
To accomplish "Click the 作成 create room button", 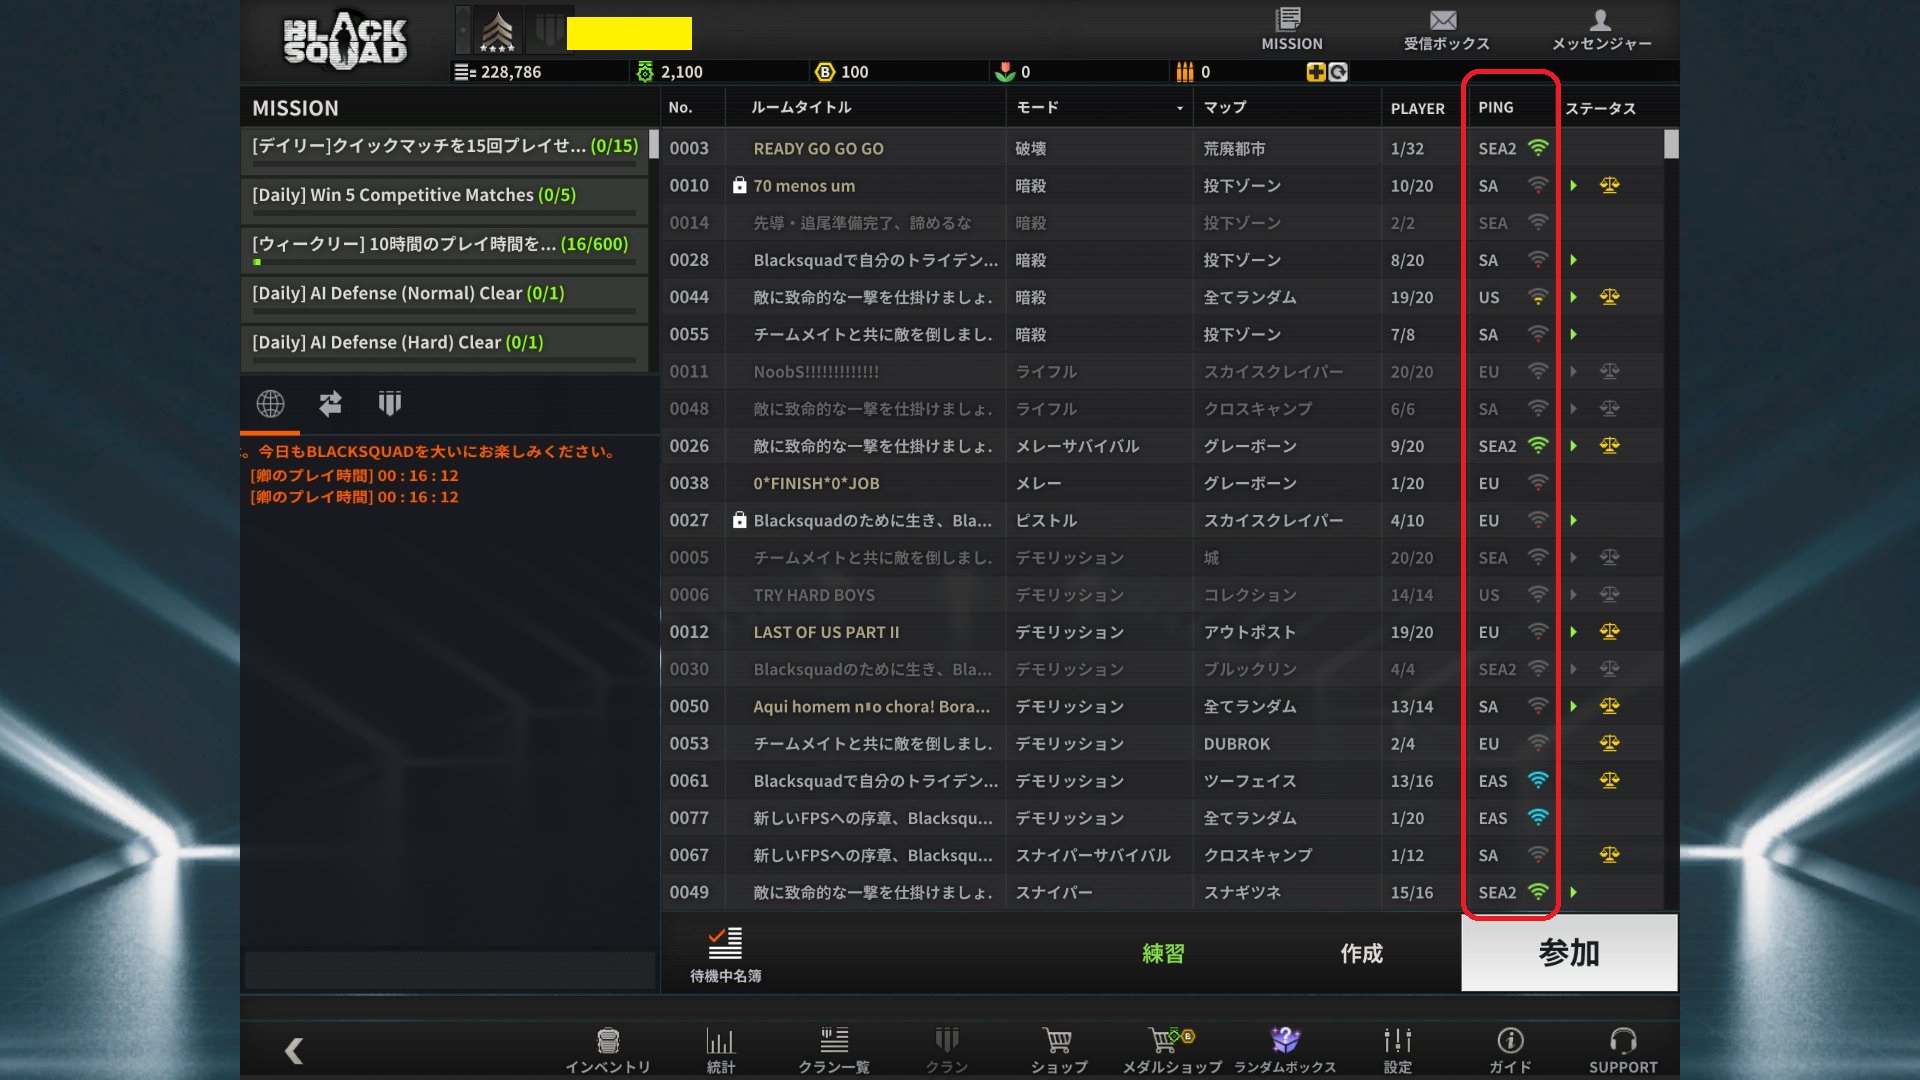I will [1361, 953].
